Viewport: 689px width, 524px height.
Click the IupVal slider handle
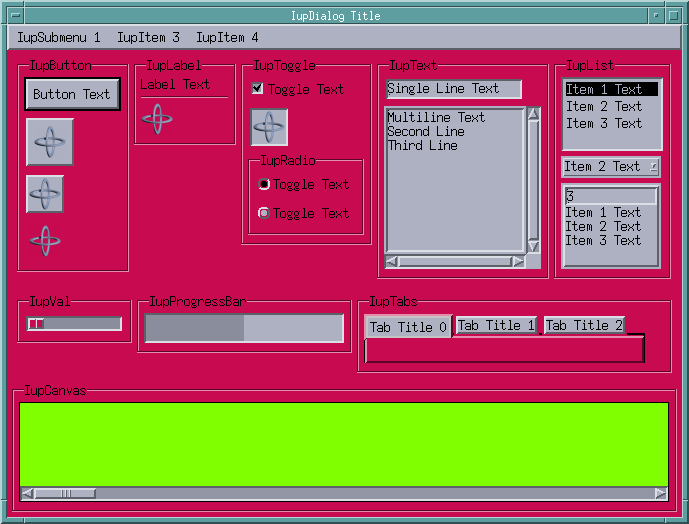[36, 324]
